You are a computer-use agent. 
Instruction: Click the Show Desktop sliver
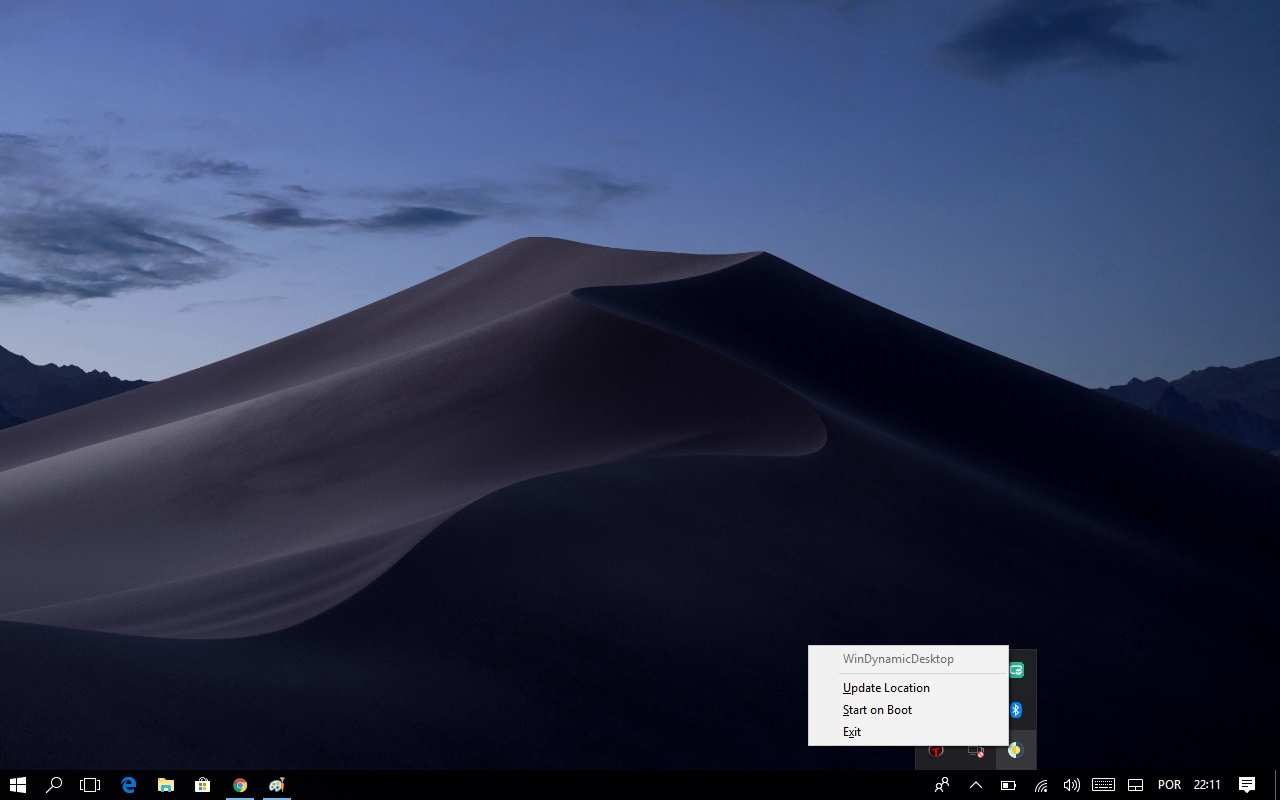tap(1277, 785)
